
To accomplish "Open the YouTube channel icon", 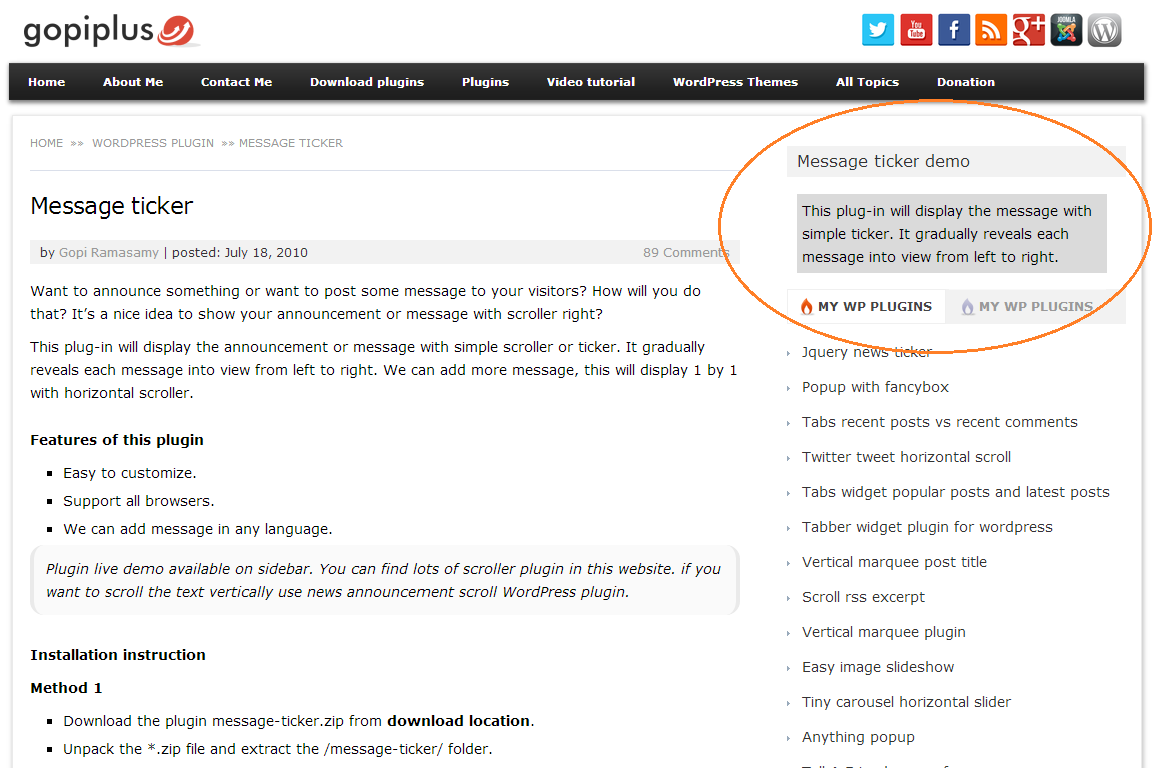I will pyautogui.click(x=916, y=30).
